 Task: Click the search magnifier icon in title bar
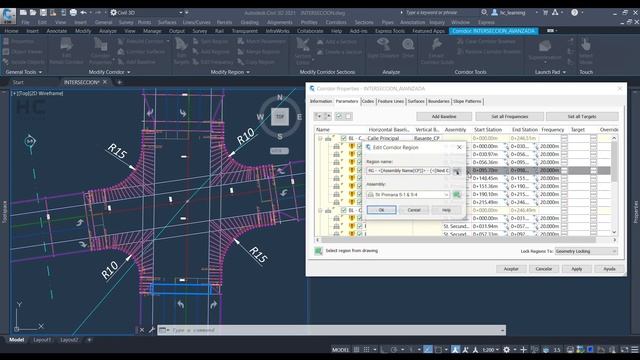point(484,13)
